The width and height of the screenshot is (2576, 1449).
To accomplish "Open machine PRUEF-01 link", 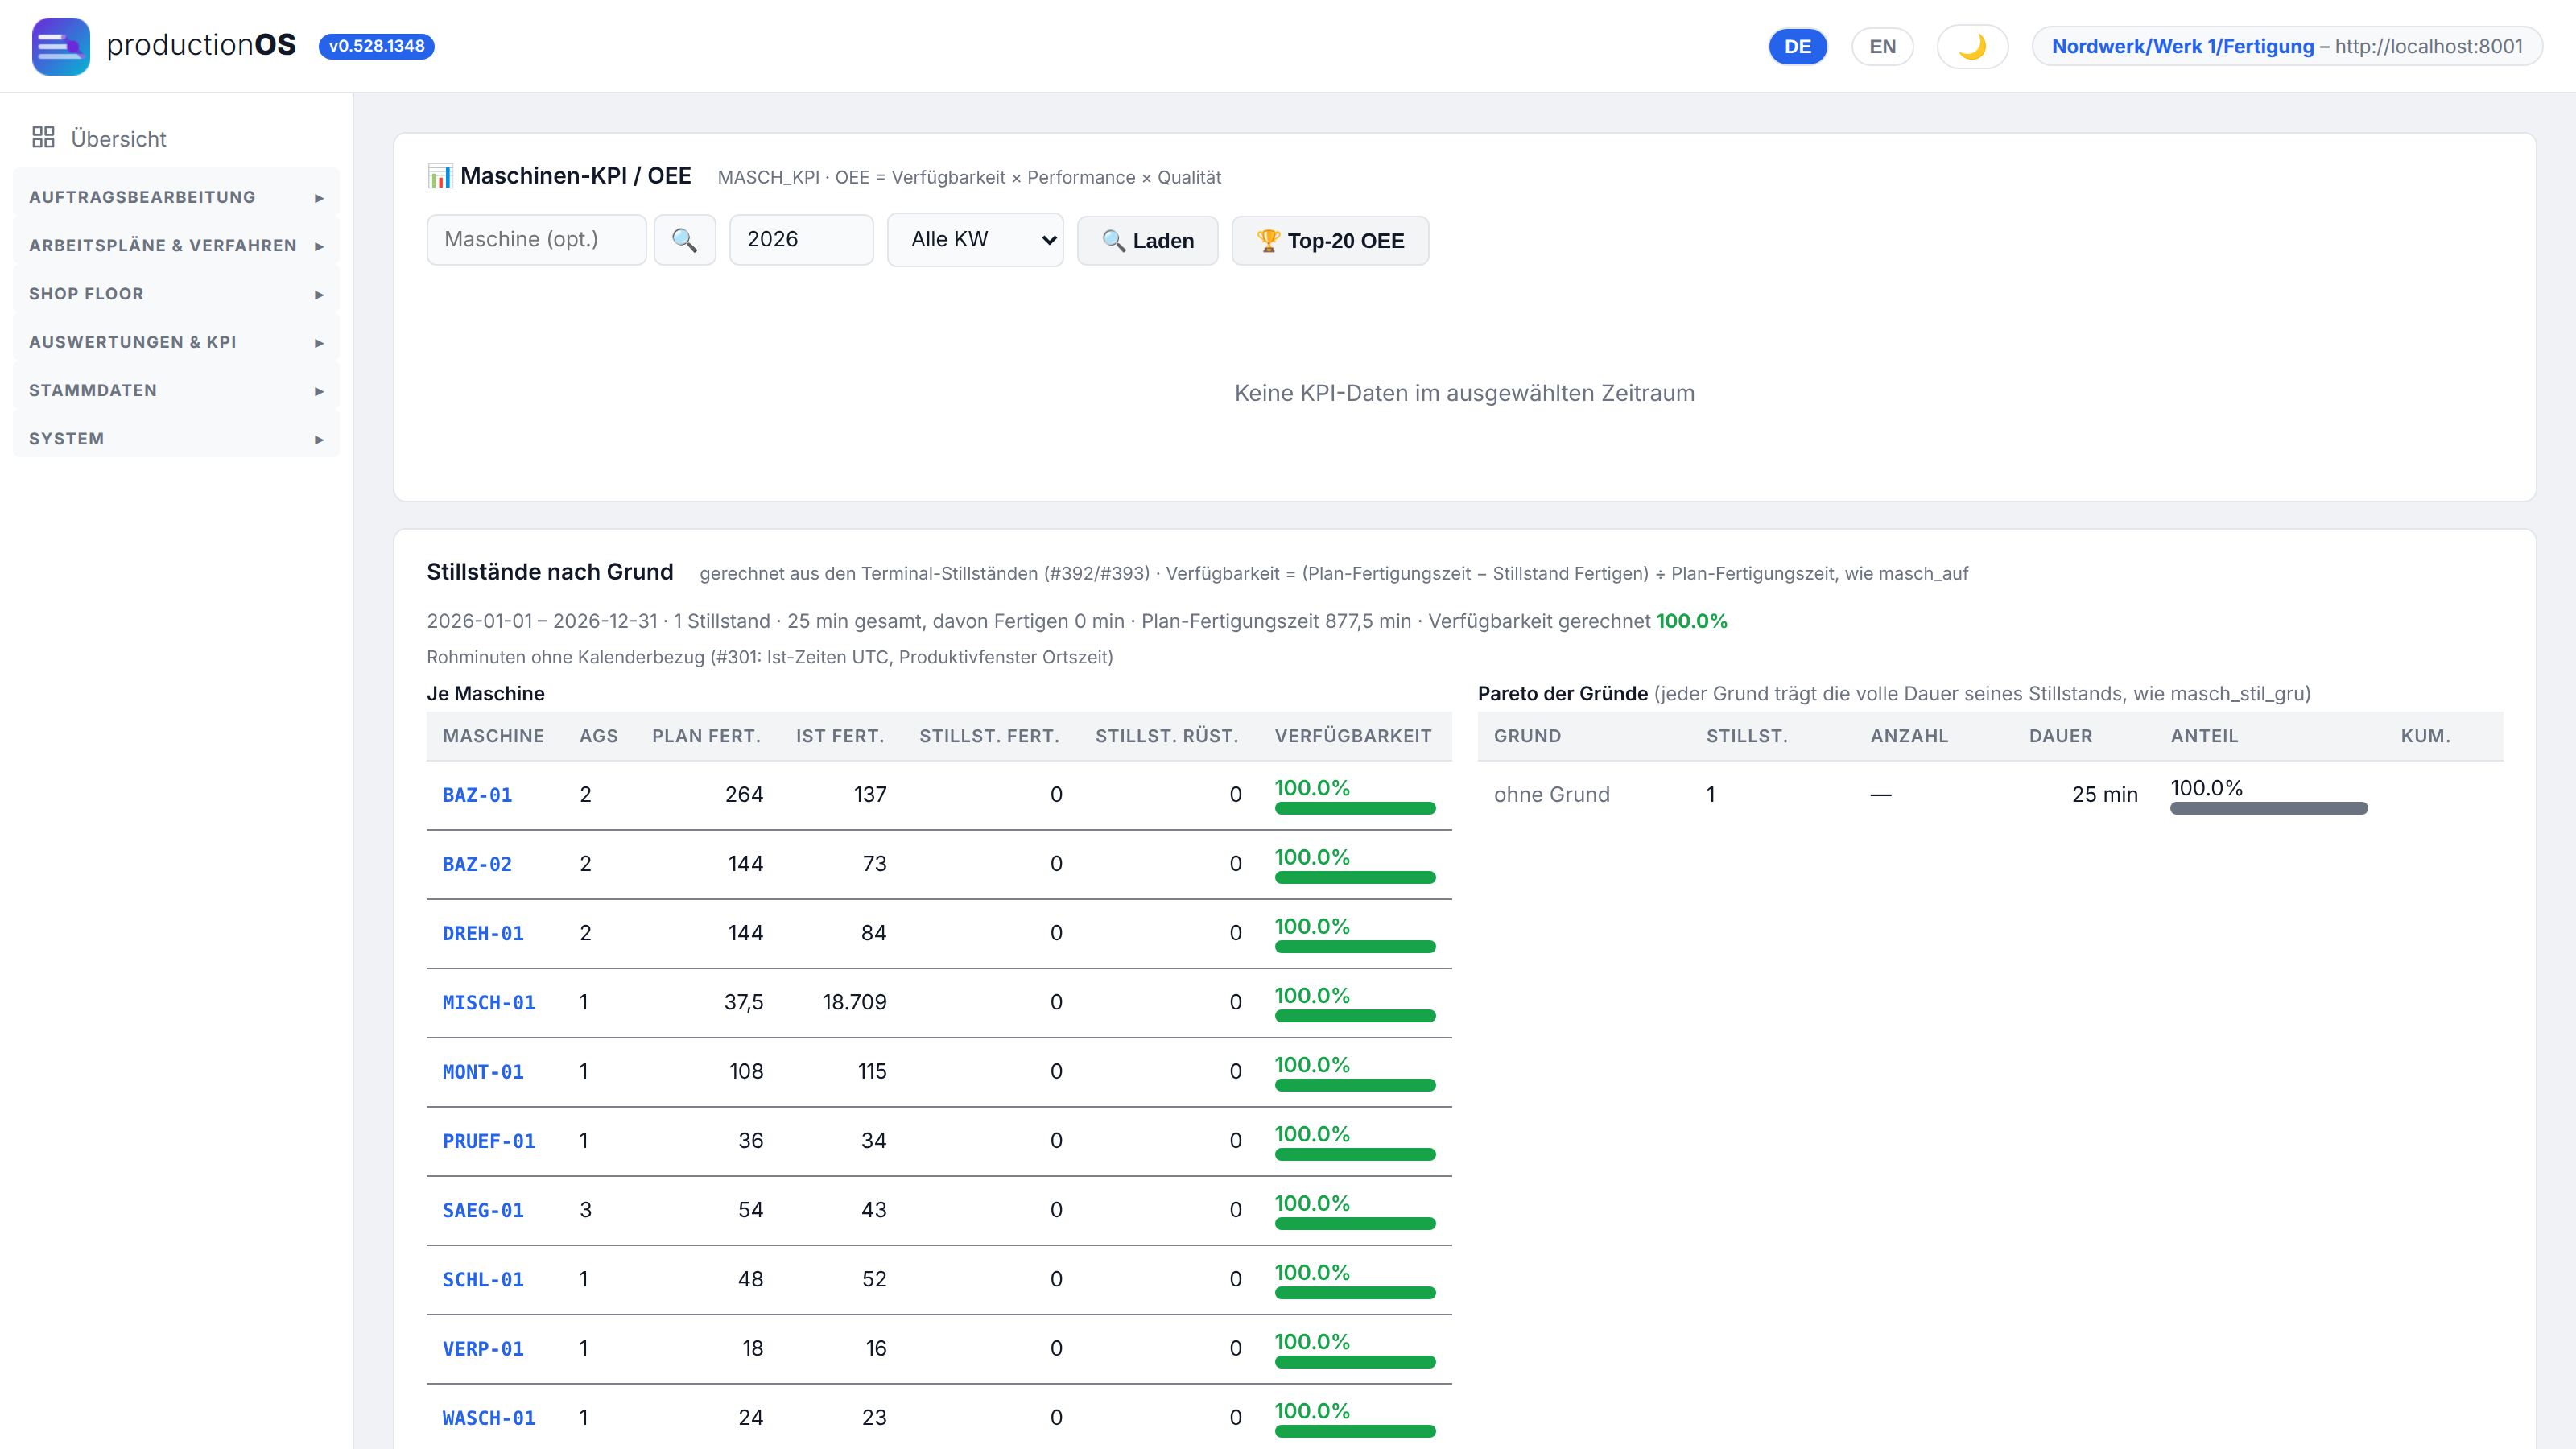I will click(x=489, y=1141).
